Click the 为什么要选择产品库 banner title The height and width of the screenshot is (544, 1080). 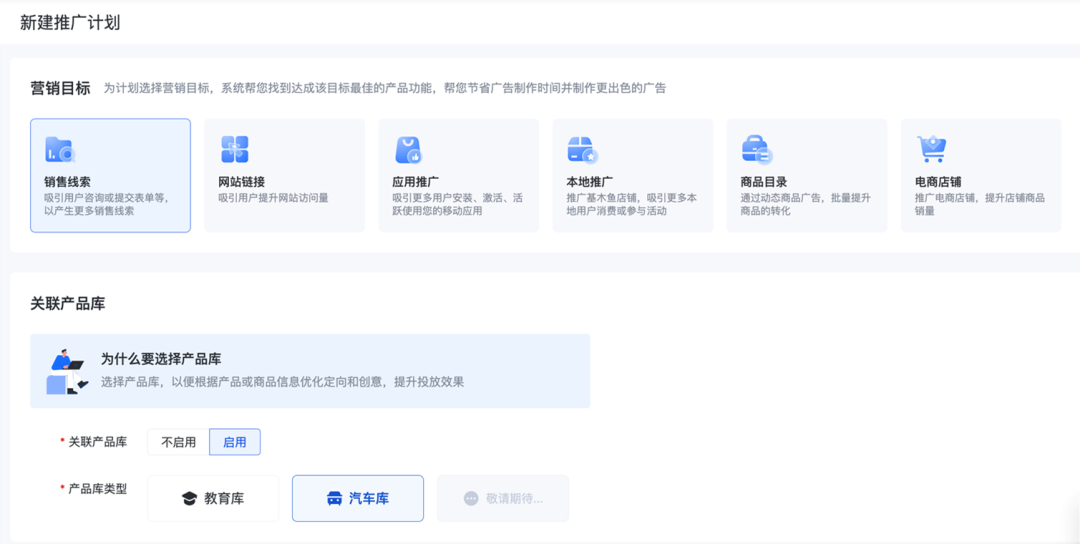(x=161, y=359)
